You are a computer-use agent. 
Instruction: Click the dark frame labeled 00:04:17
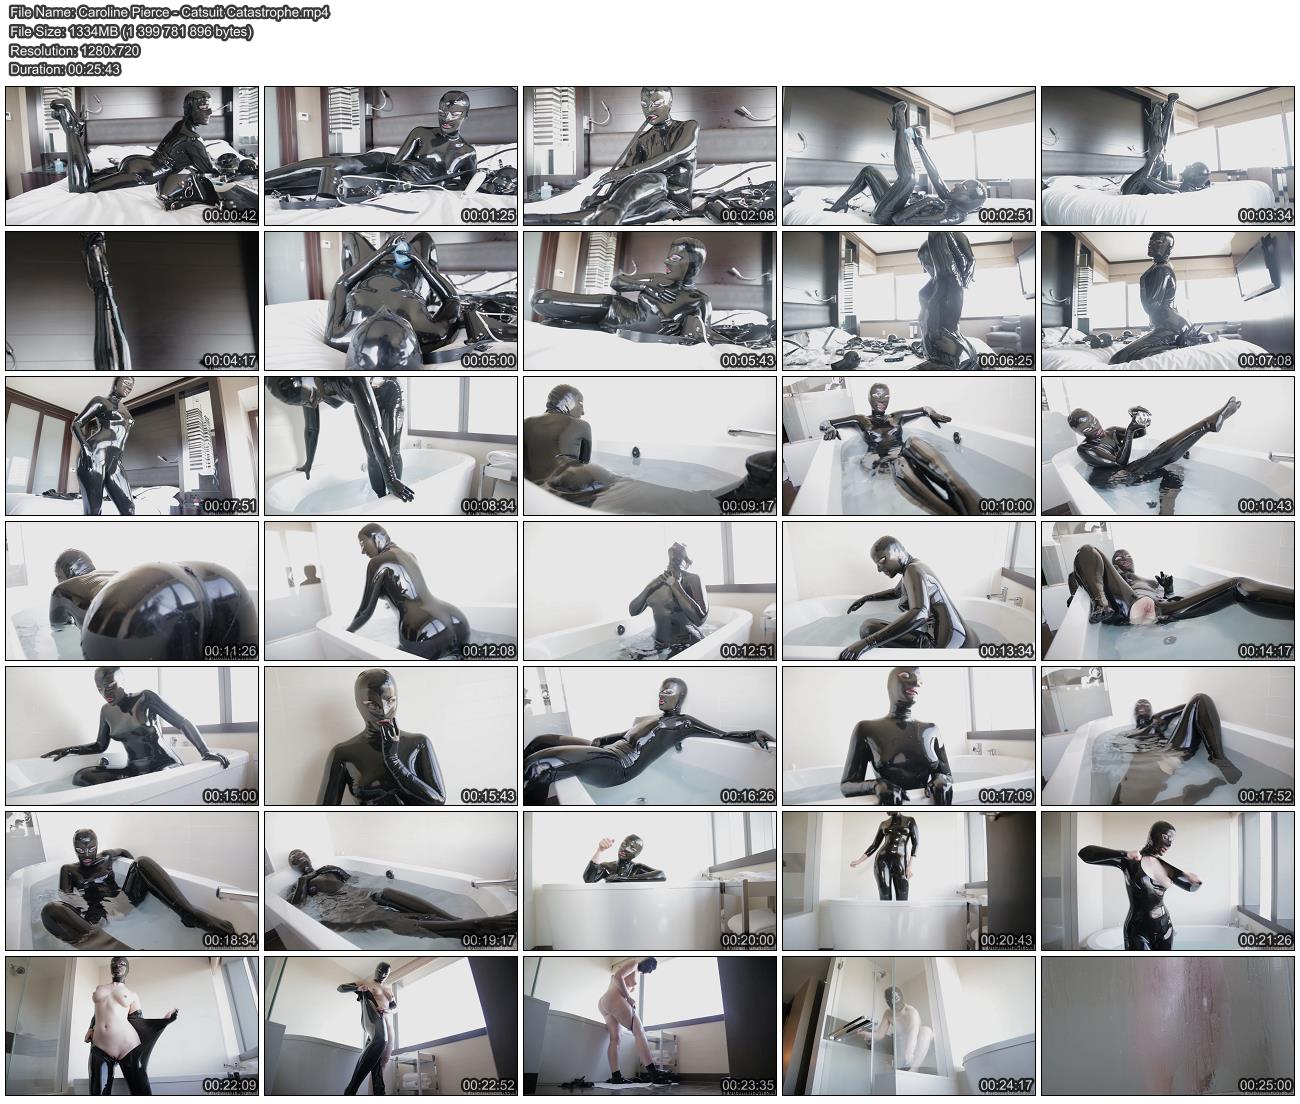(132, 301)
